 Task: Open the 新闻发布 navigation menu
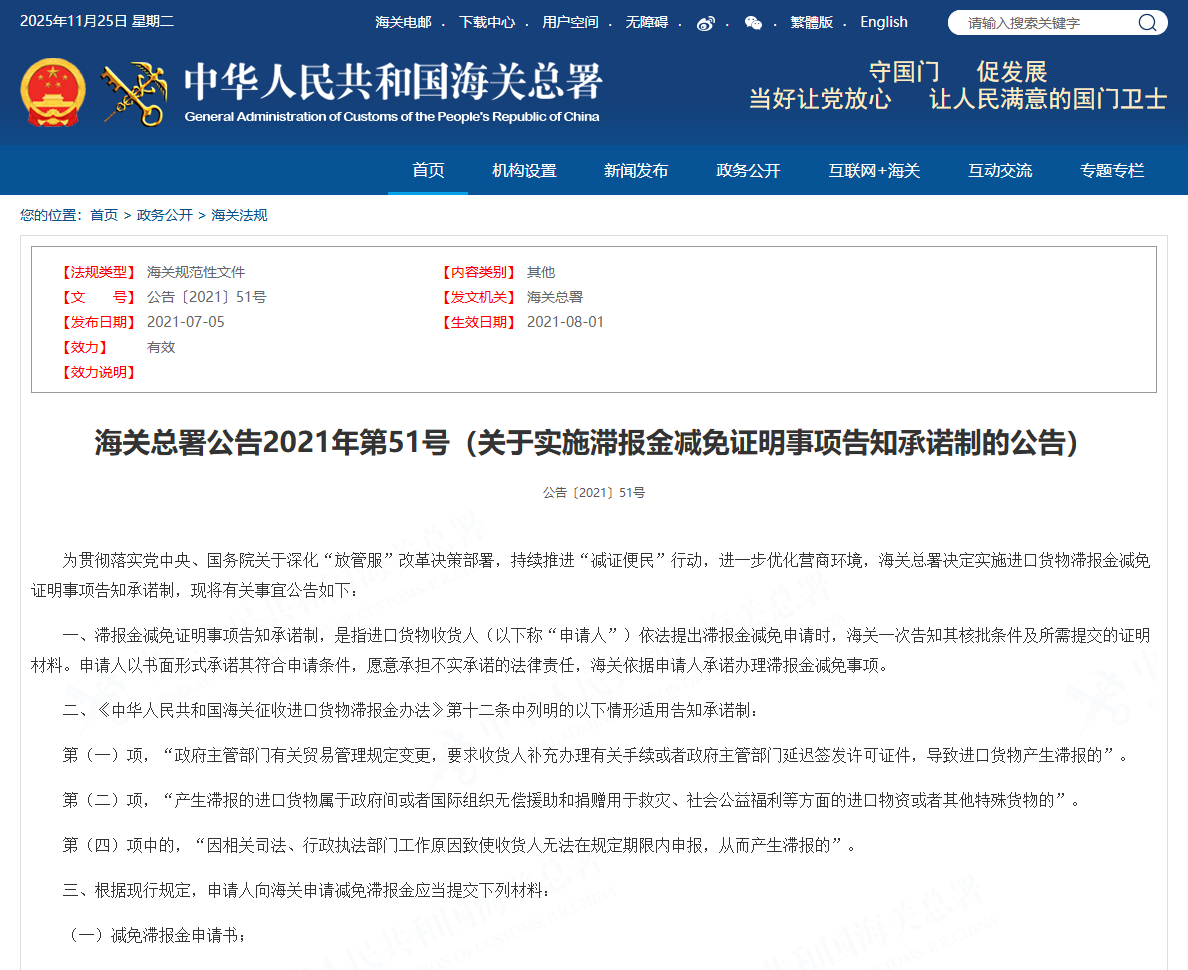click(636, 171)
